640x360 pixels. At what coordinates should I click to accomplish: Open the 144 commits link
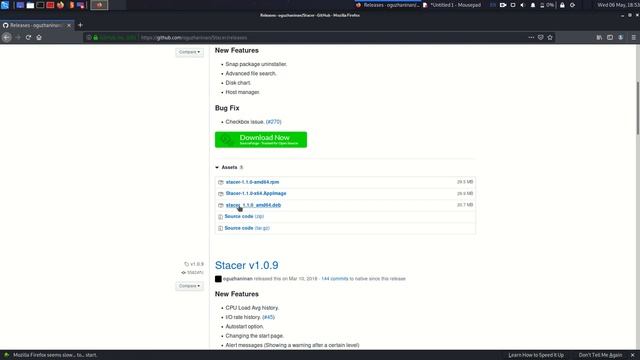(335, 279)
